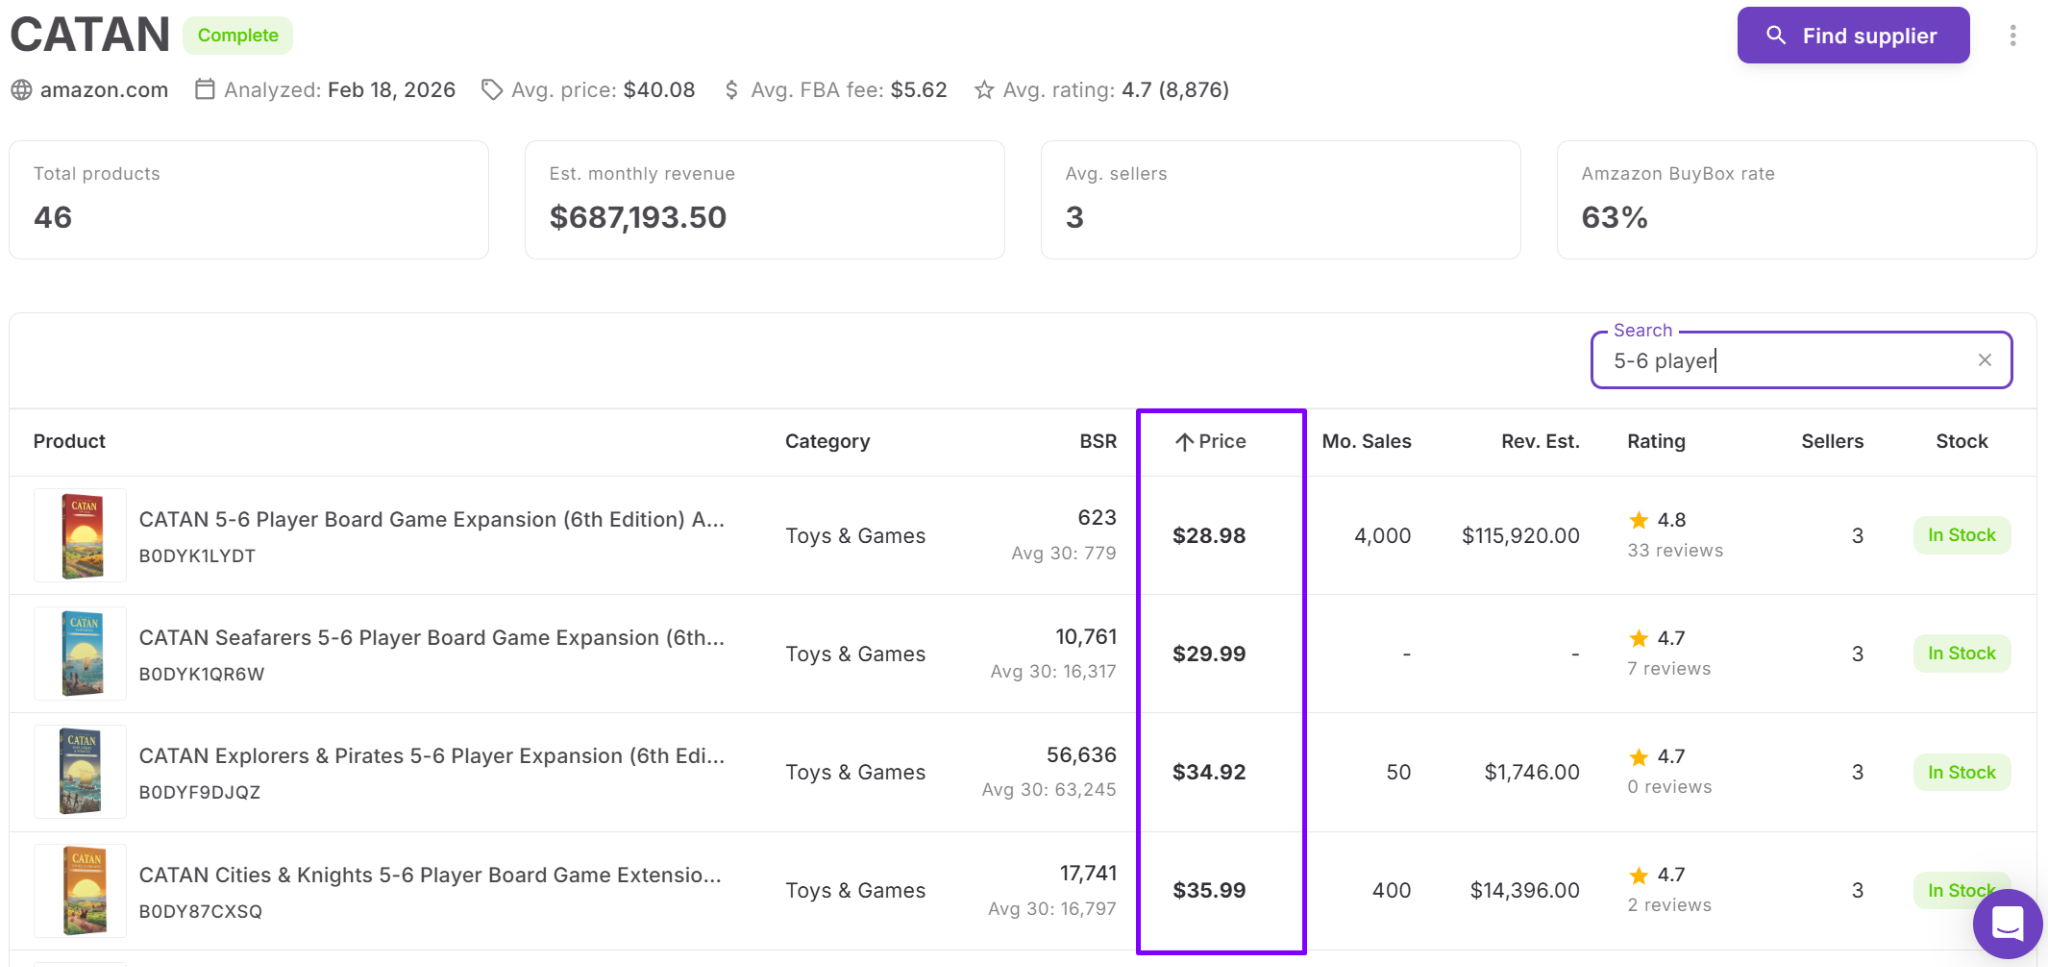Image resolution: width=2048 pixels, height=967 pixels.
Task: Click the Complete status badge next to CATAN
Action: [x=237, y=35]
